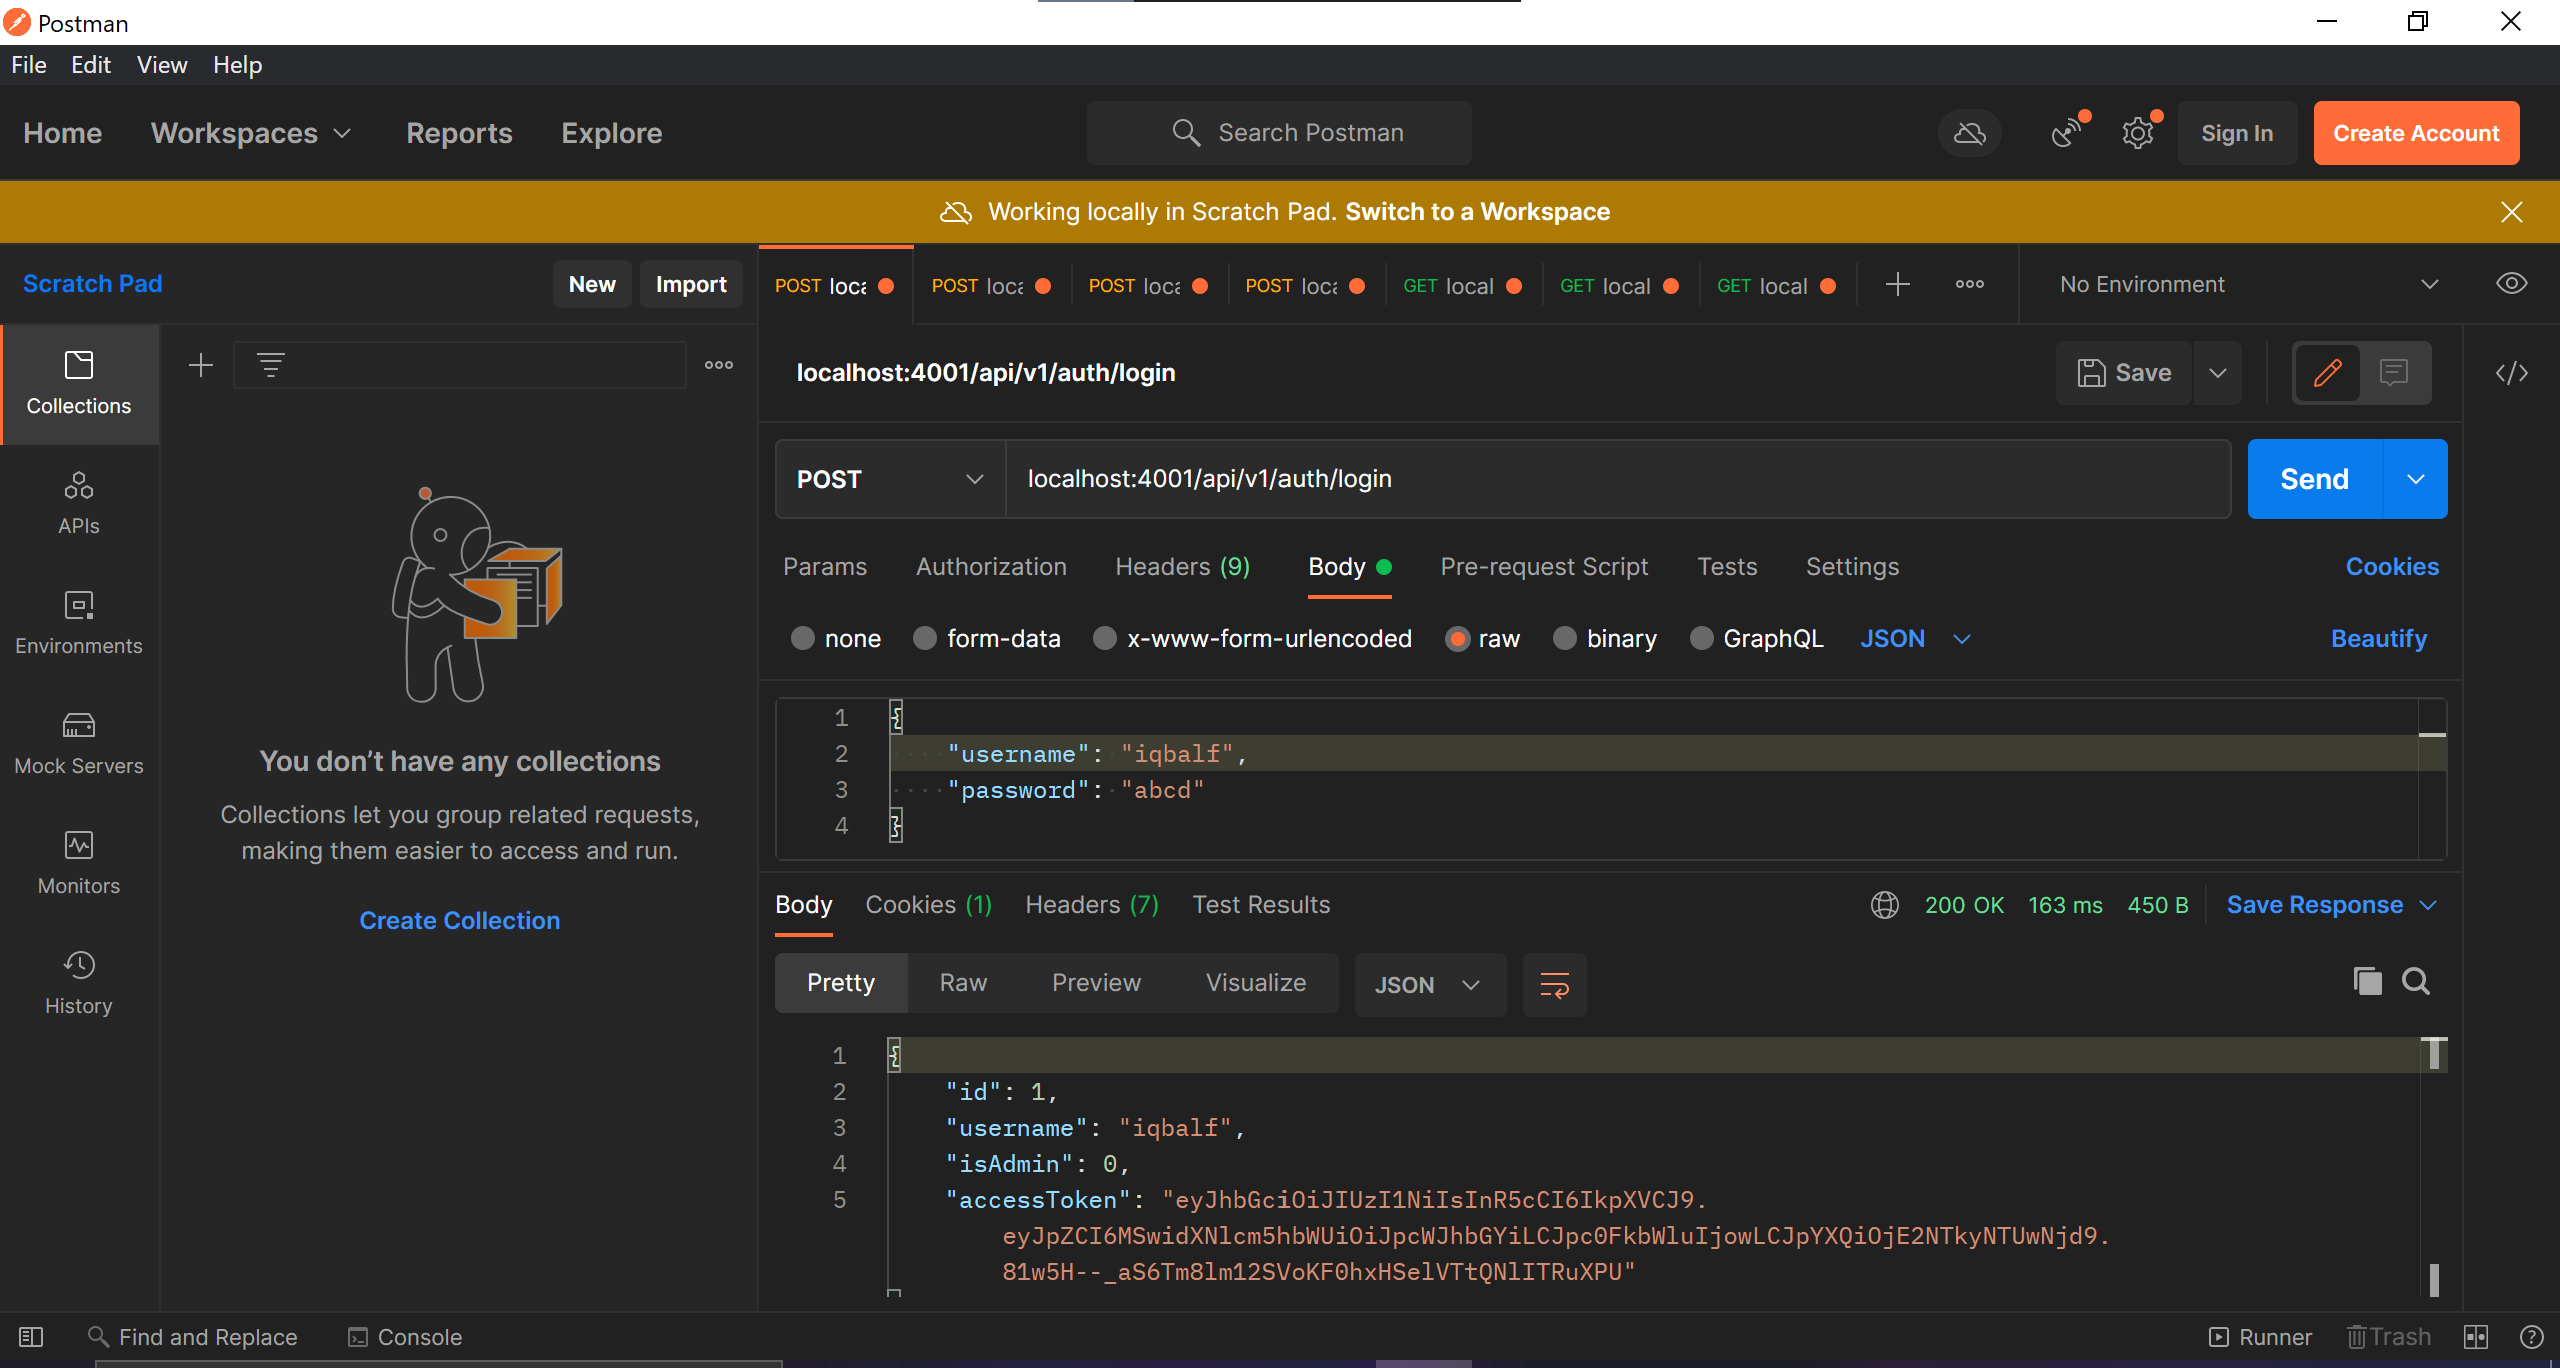The image size is (2560, 1368).
Task: Open the APIs sidebar panel
Action: pyautogui.click(x=79, y=504)
